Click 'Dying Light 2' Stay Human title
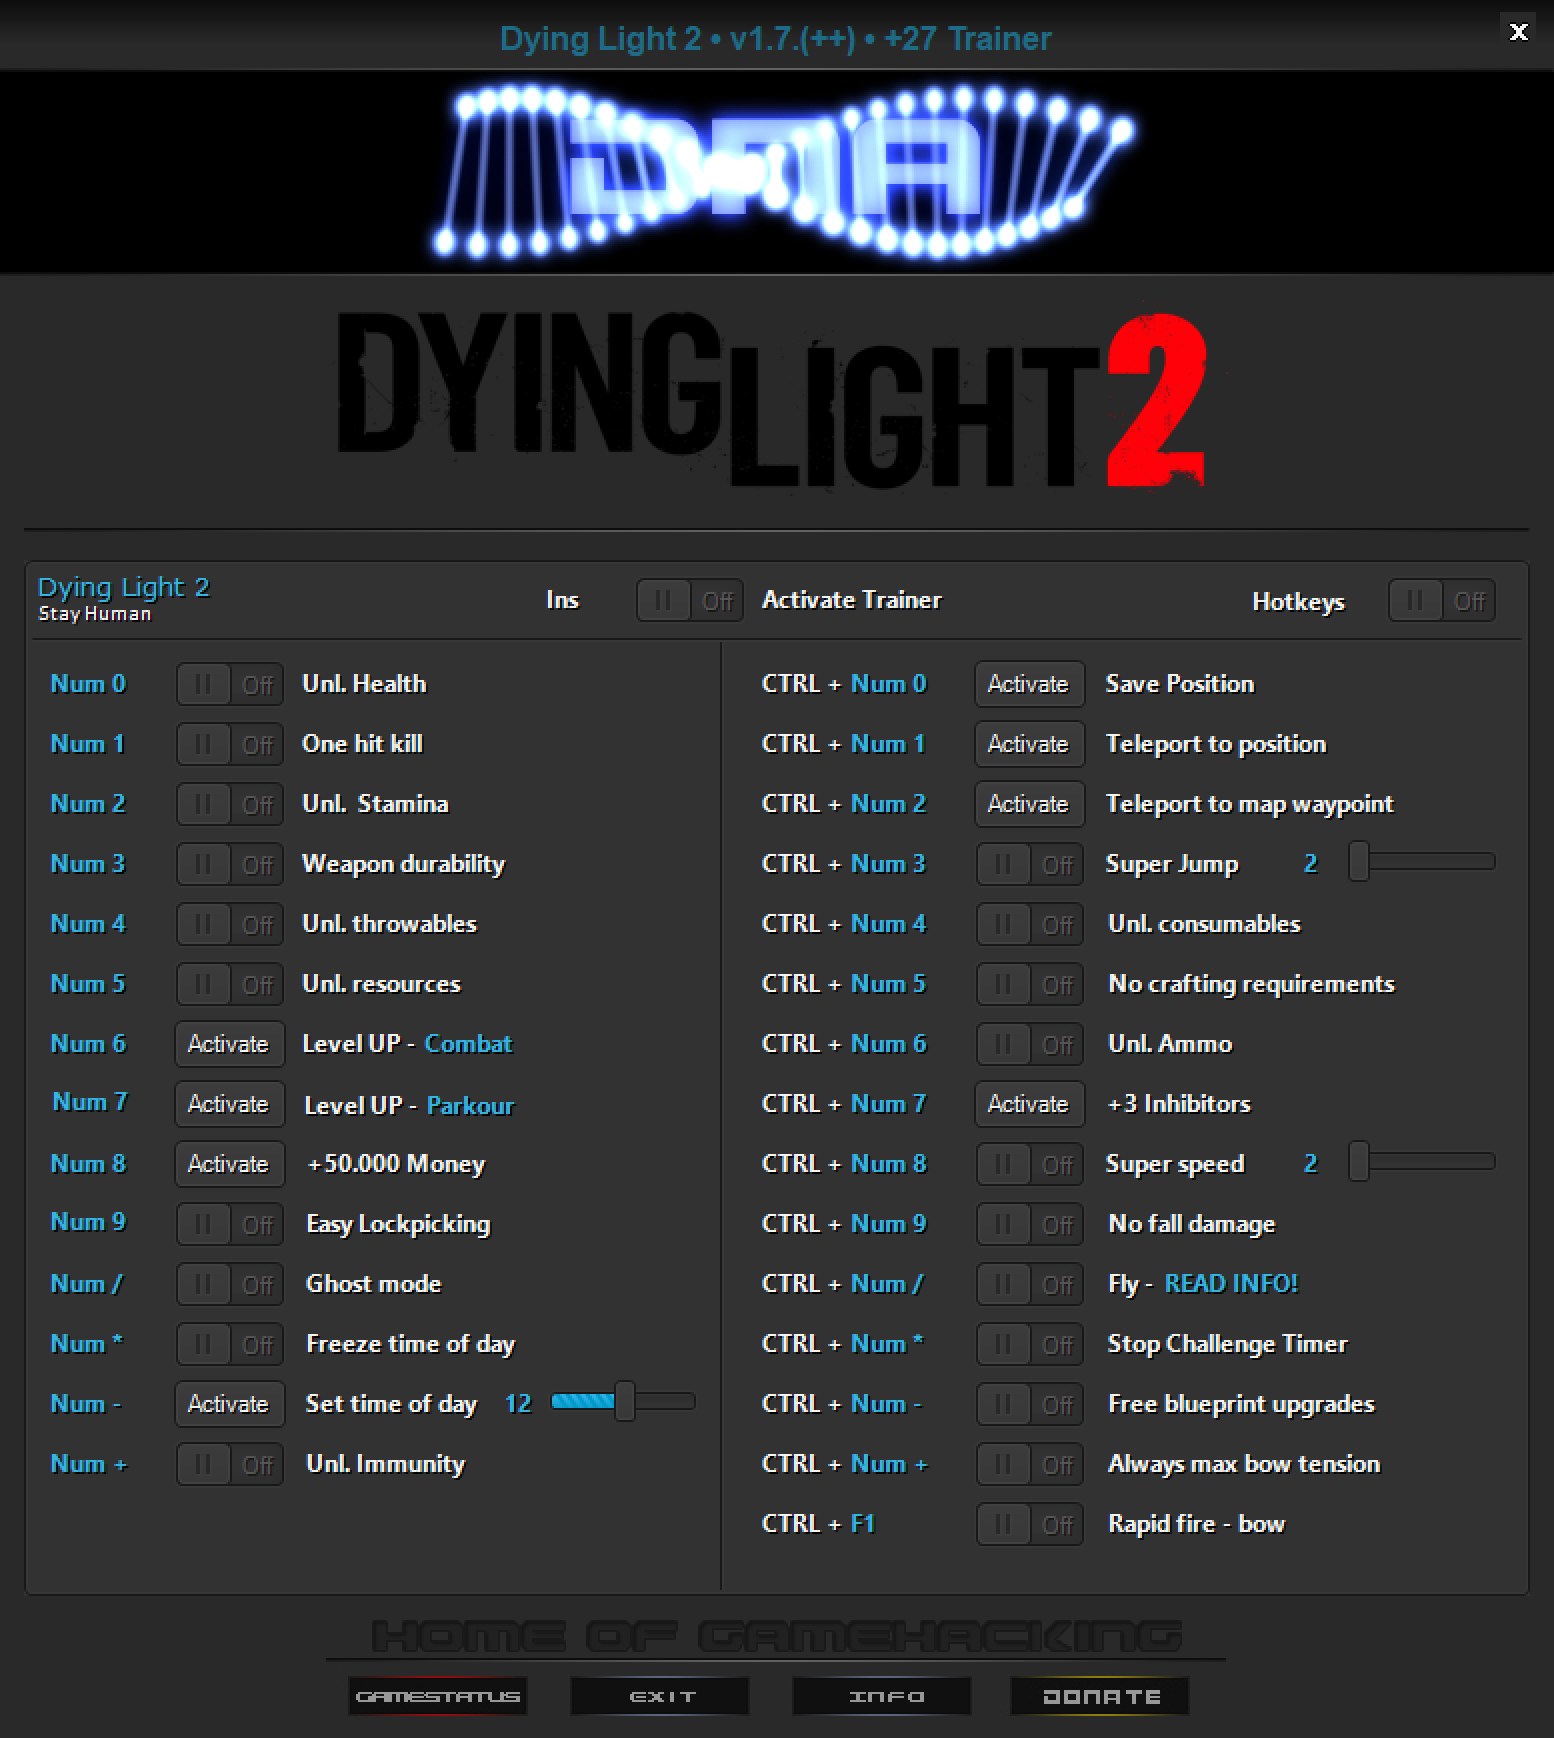The height and width of the screenshot is (1738, 1554). tap(124, 598)
